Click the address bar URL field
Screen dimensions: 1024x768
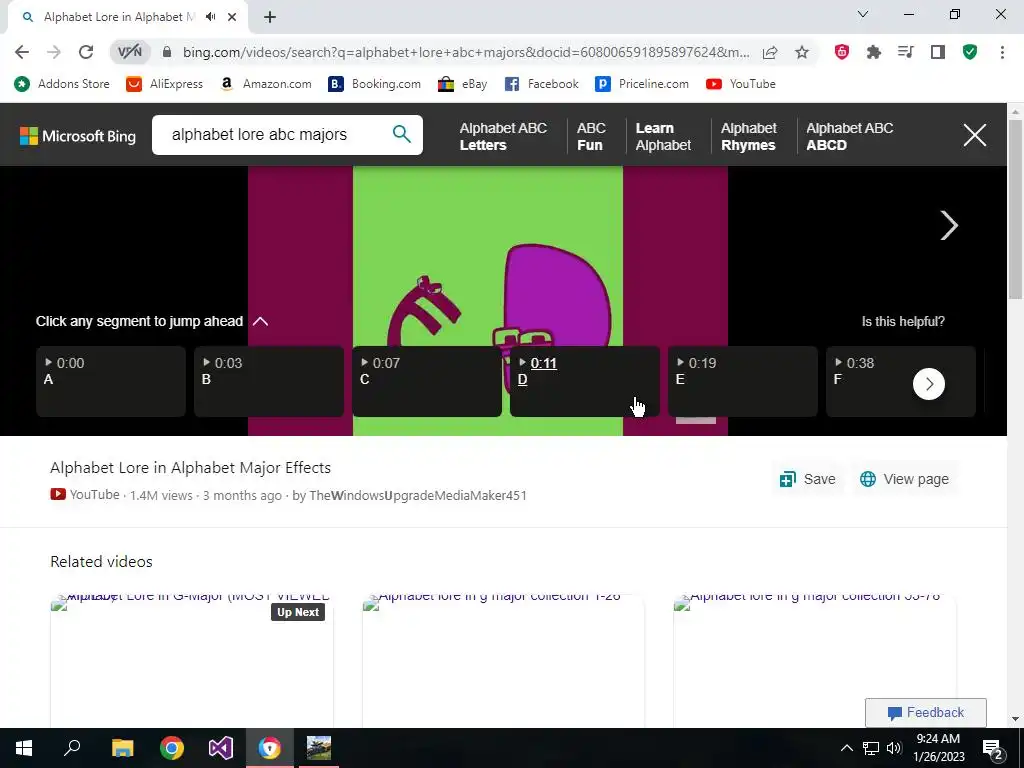pos(466,52)
